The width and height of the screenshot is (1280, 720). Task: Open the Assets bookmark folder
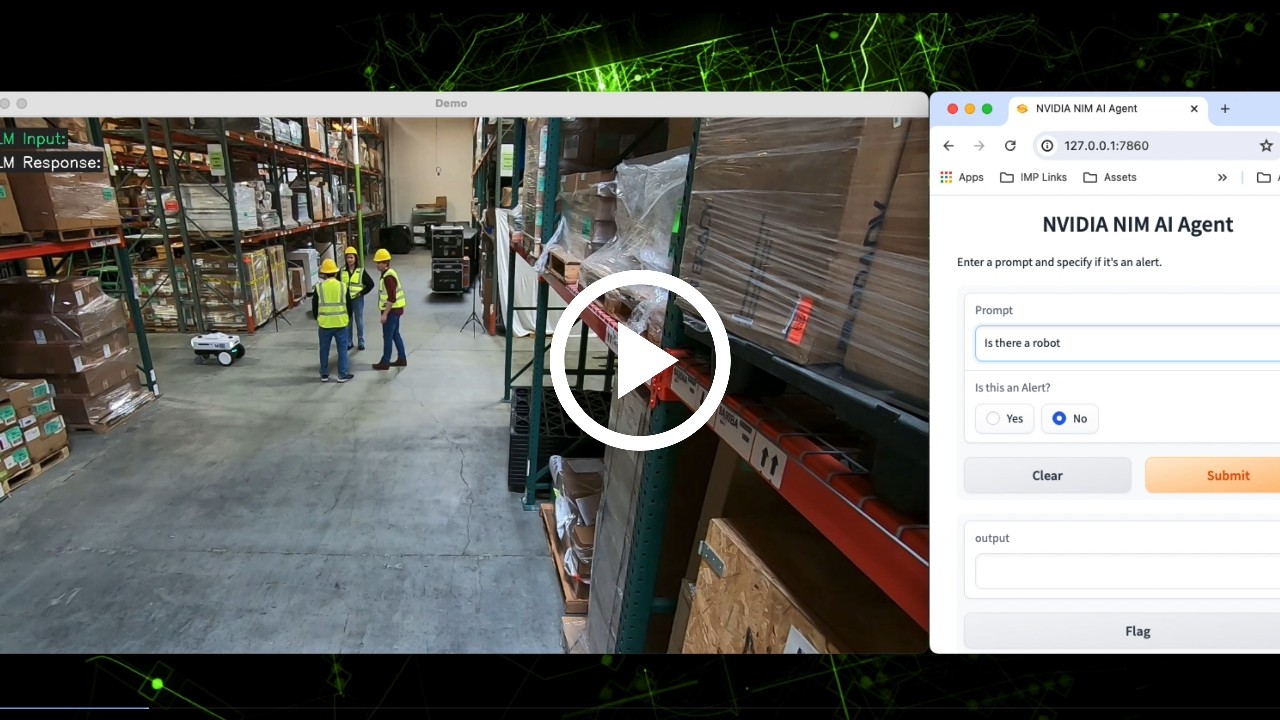(1110, 177)
